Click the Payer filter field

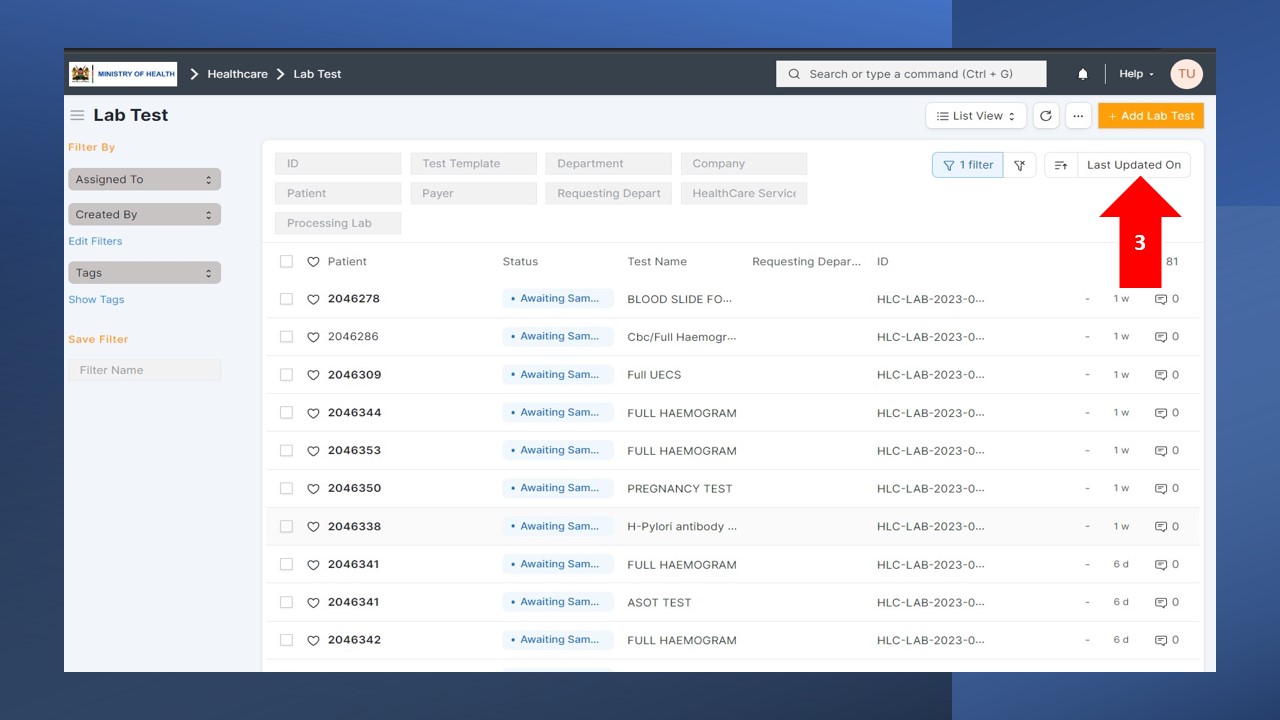click(473, 194)
